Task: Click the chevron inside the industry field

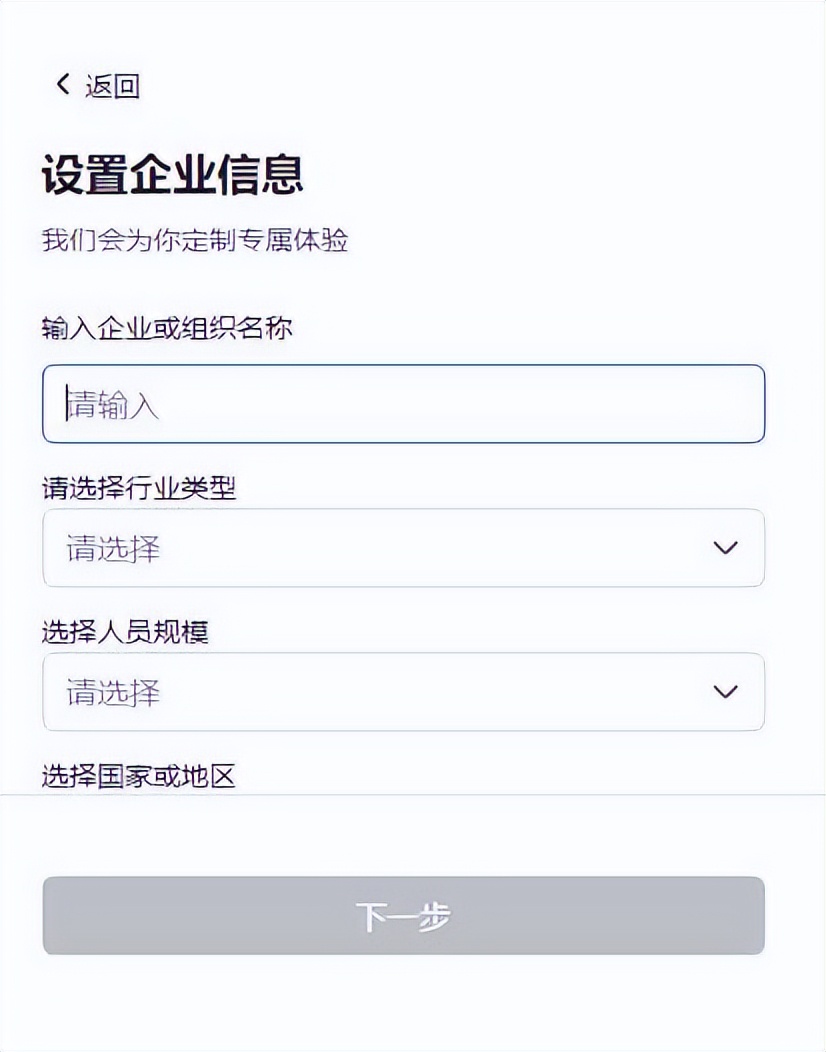Action: 725,547
